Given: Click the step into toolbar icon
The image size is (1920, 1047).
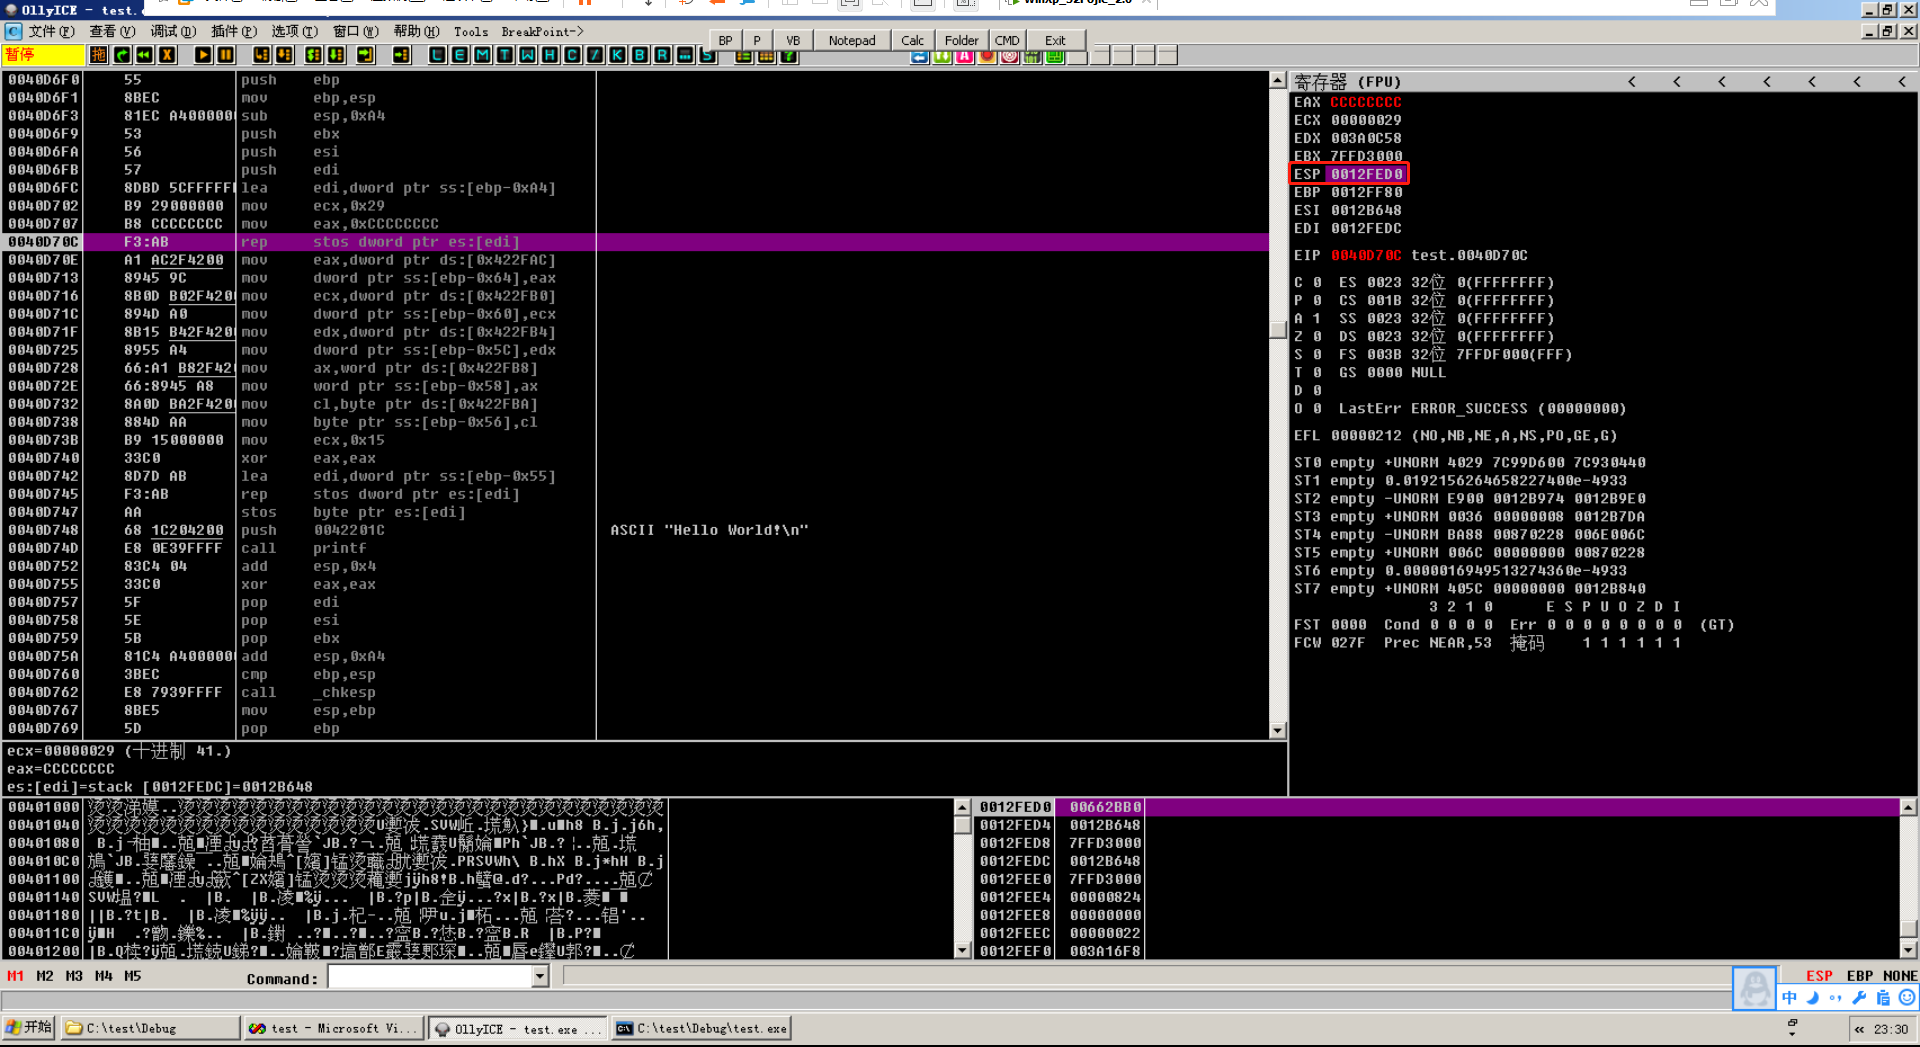Looking at the screenshot, I should [261, 55].
